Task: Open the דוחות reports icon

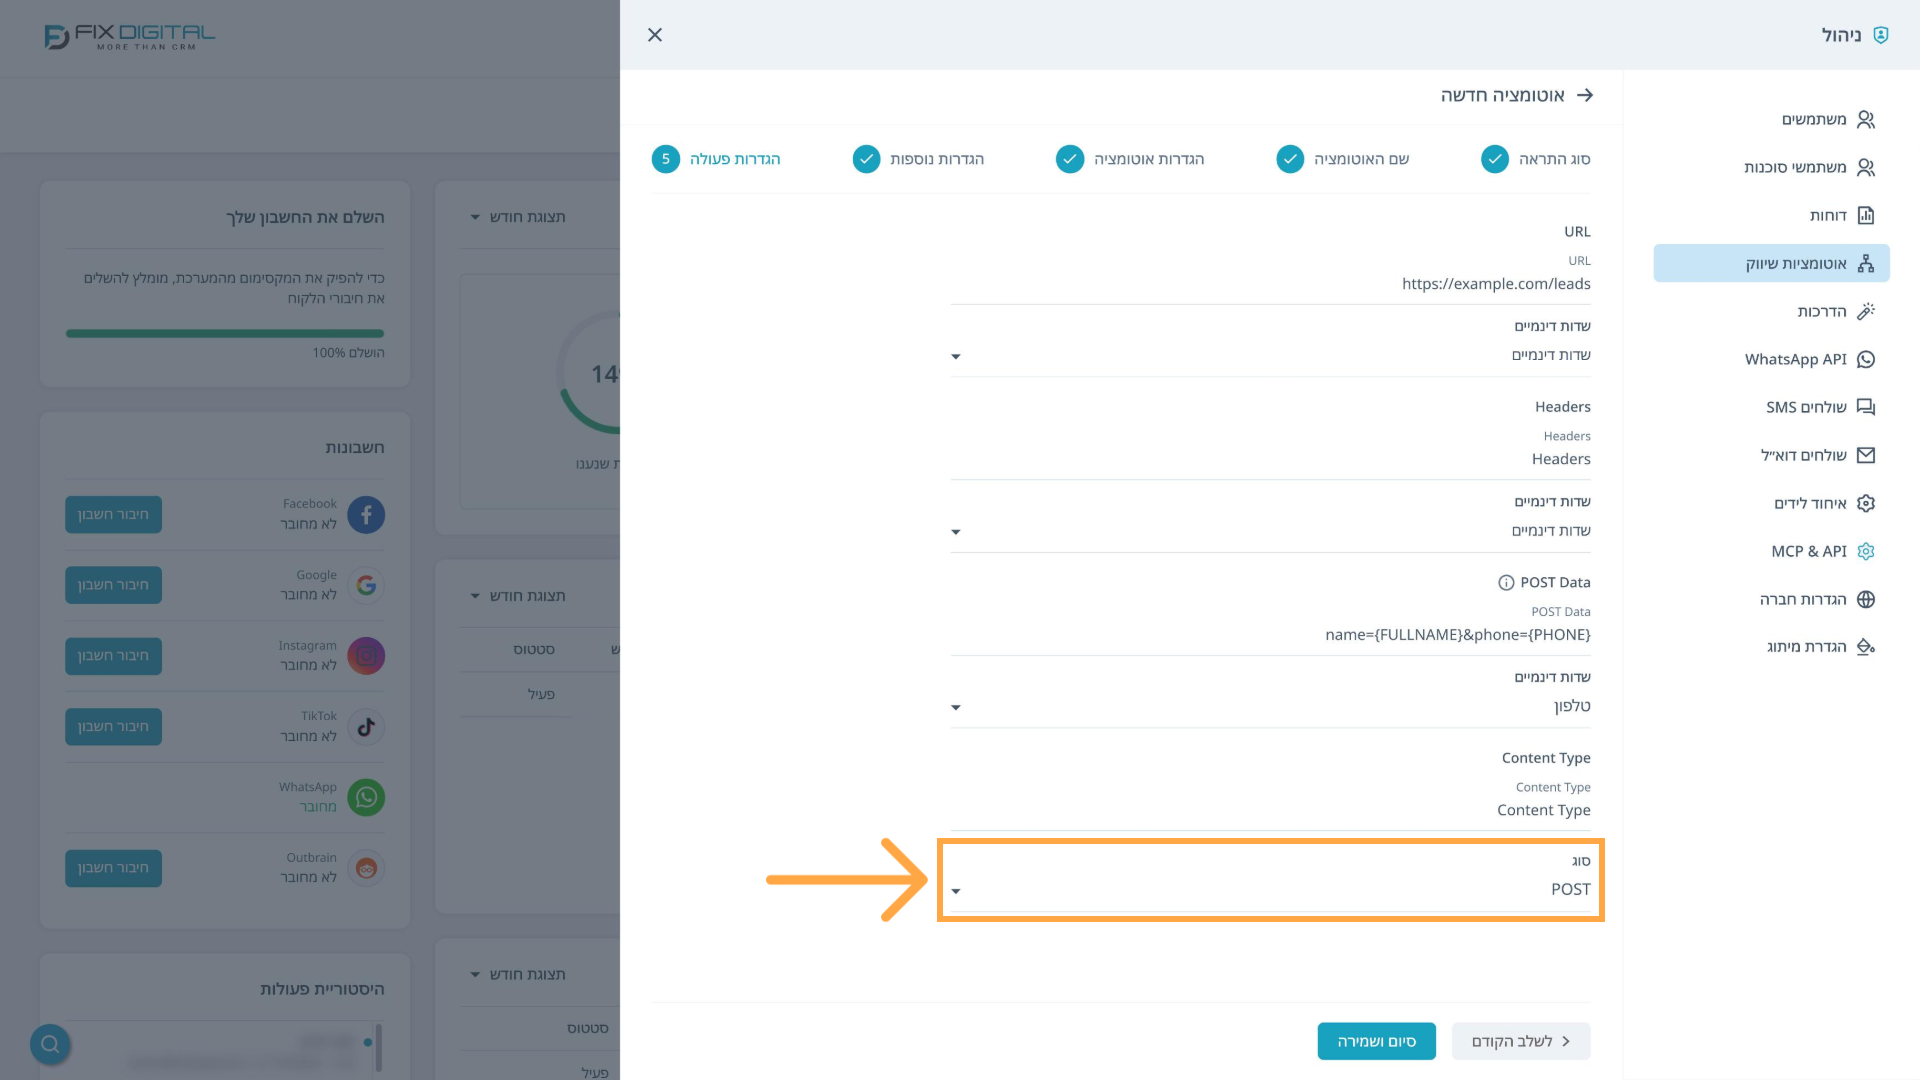Action: [x=1866, y=215]
